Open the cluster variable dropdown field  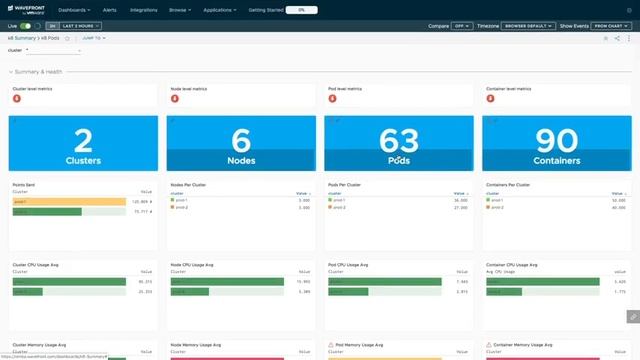point(53,50)
